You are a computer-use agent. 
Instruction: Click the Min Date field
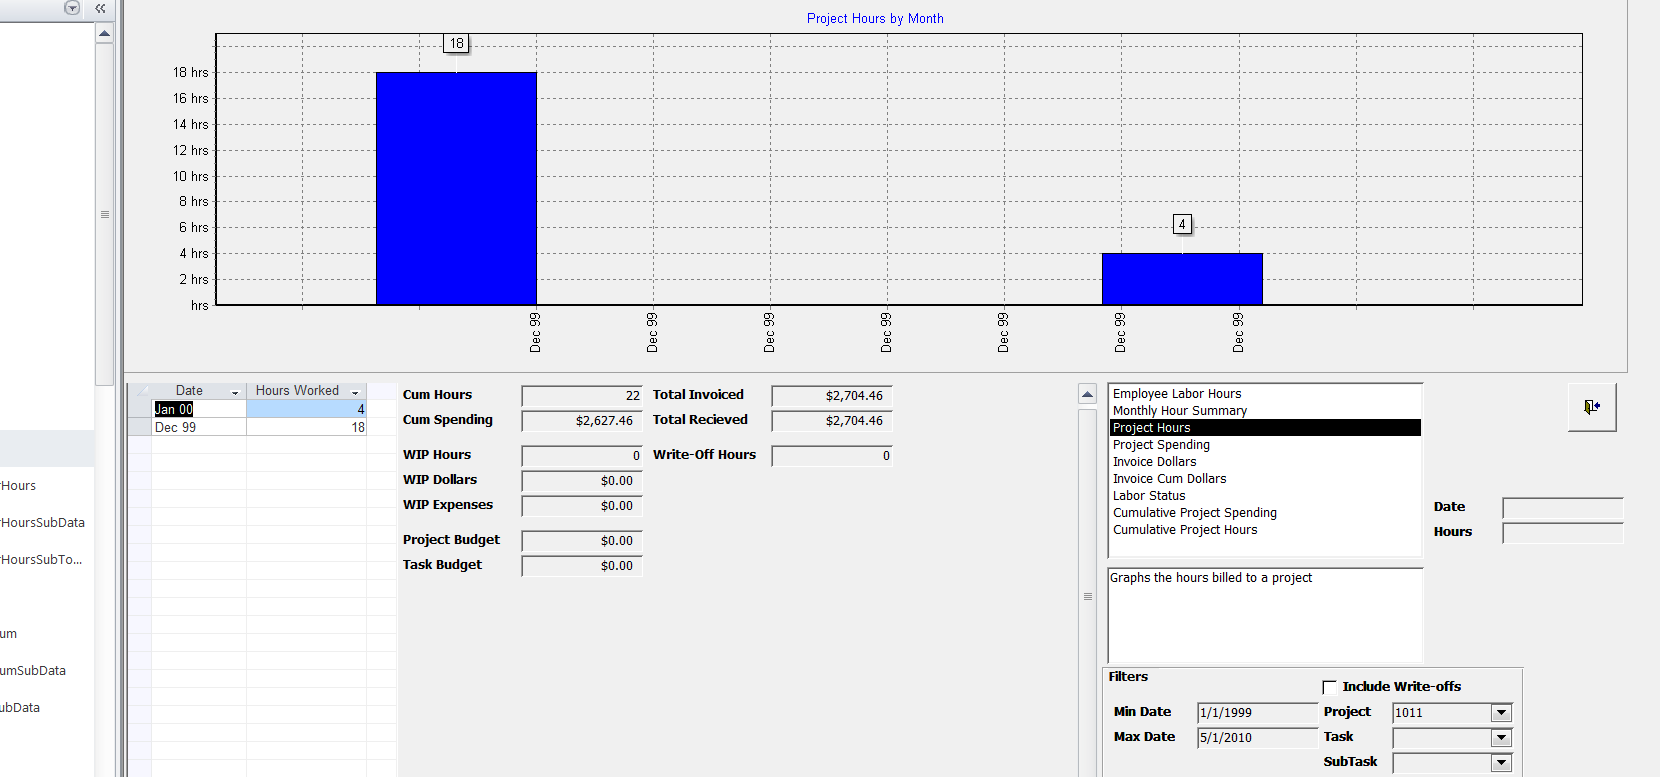point(1257,713)
